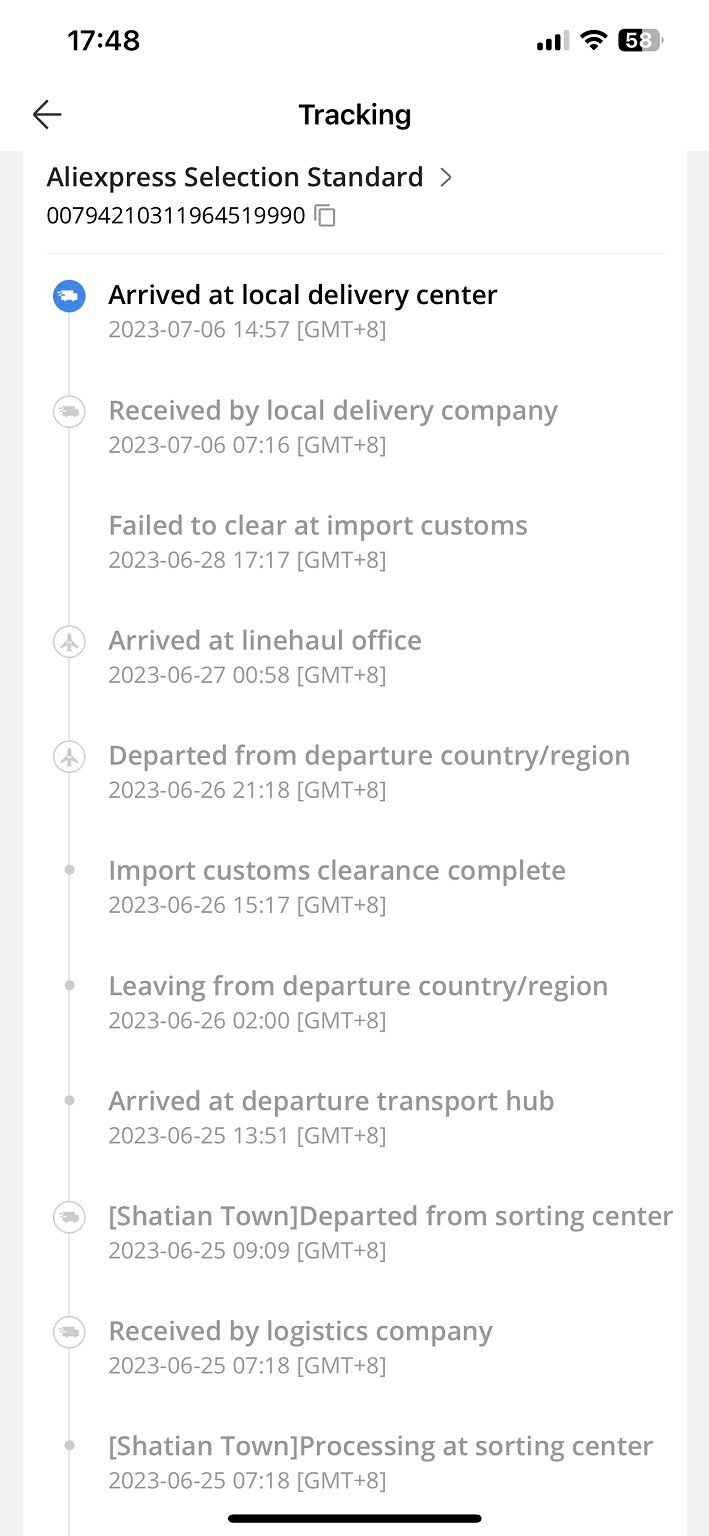Select Arrived at departure transport hub marker
The image size is (709, 1536).
coord(69,1101)
